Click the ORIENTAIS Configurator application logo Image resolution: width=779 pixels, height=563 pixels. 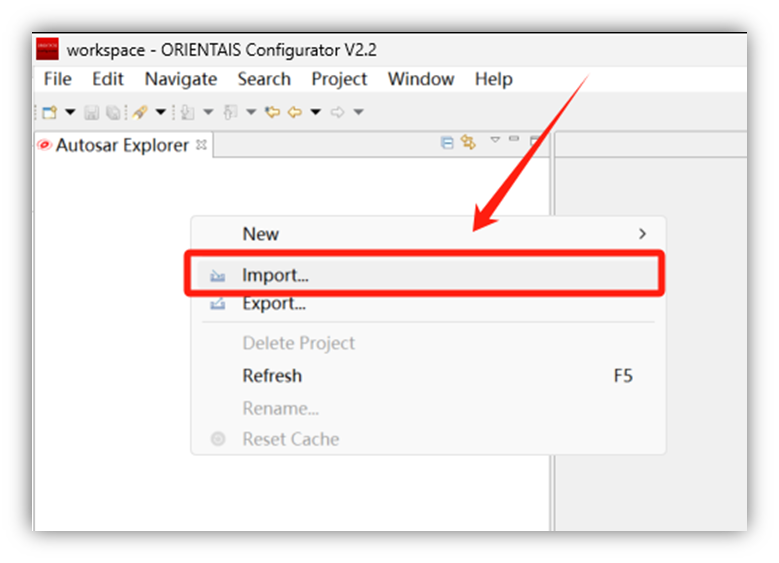(x=47, y=49)
